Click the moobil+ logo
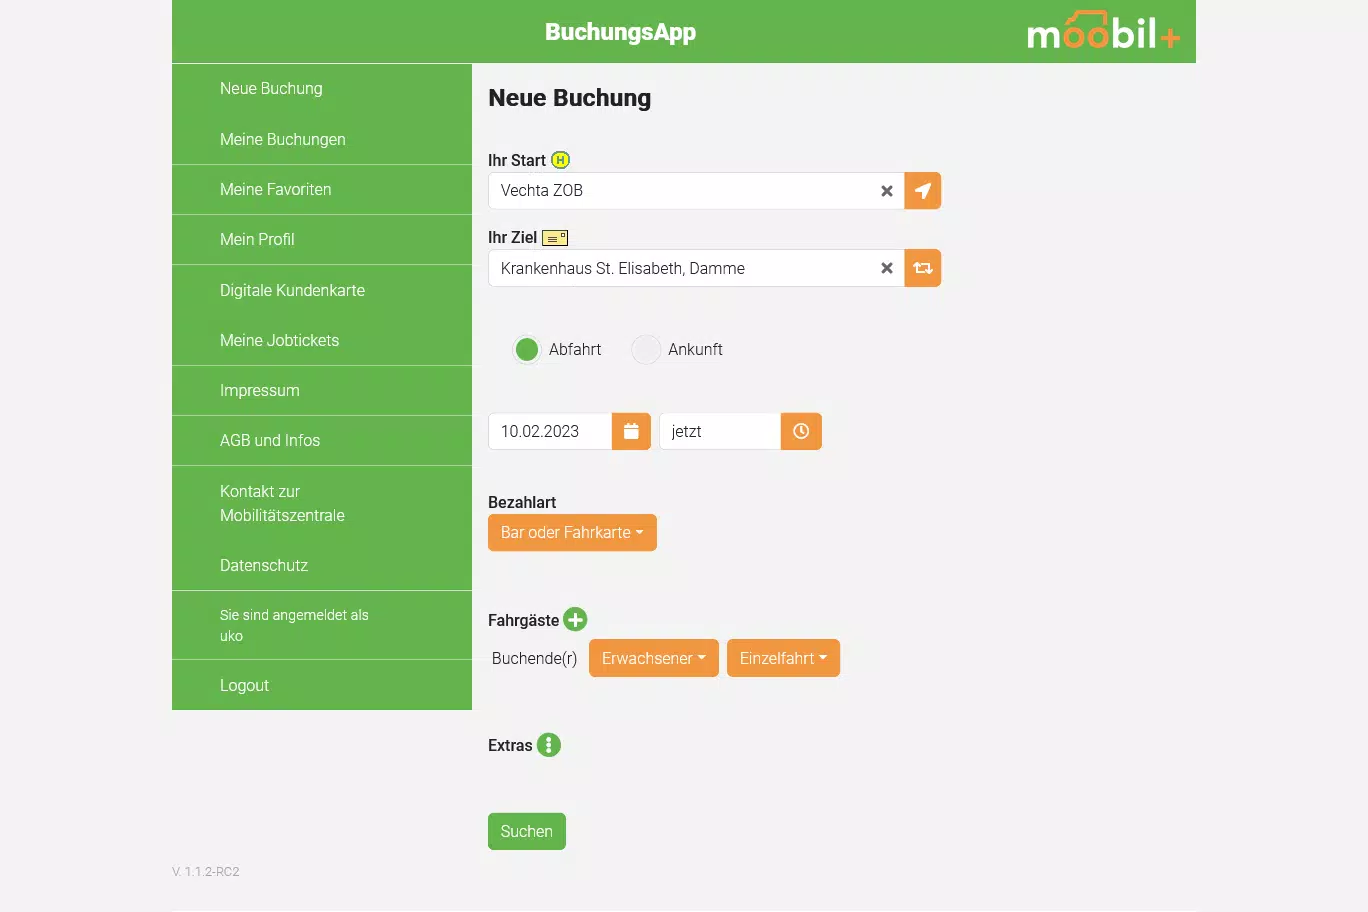Image resolution: width=1368 pixels, height=912 pixels. pyautogui.click(x=1103, y=32)
